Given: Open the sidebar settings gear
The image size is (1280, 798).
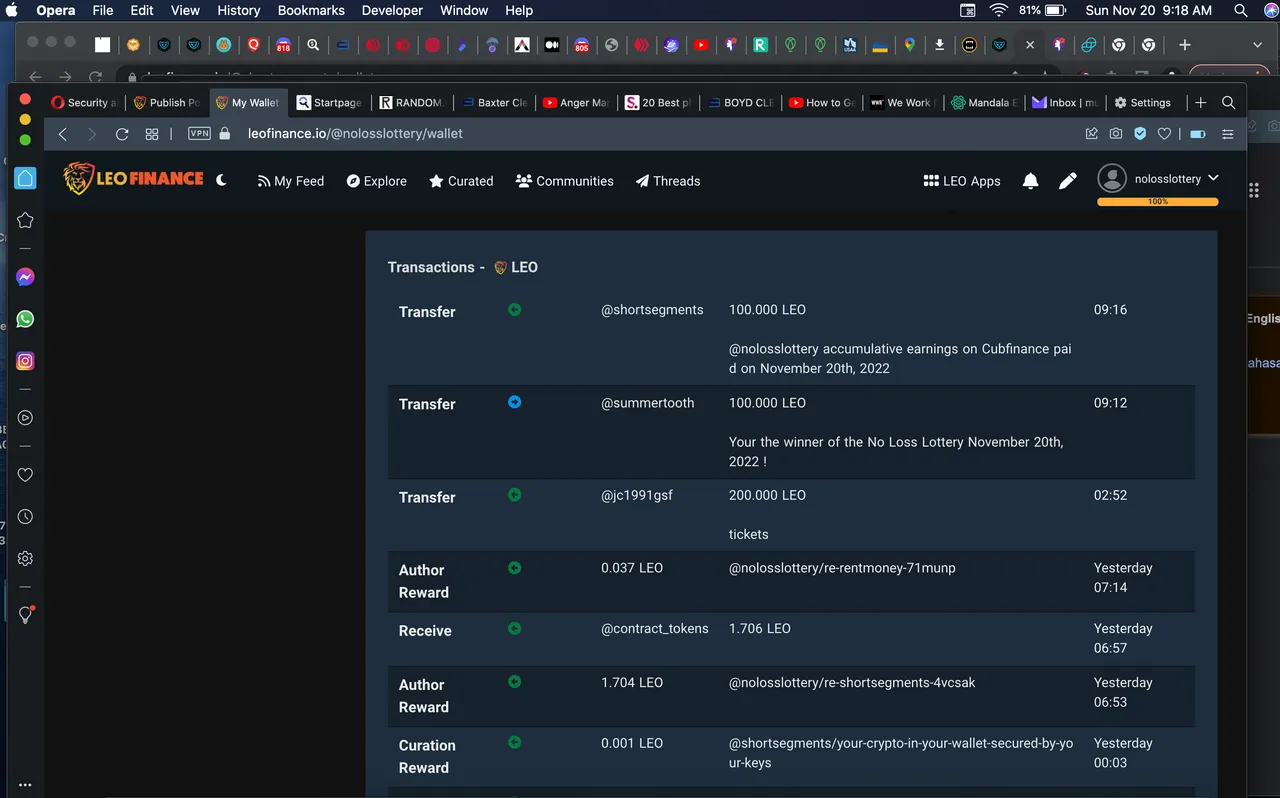Looking at the screenshot, I should (x=26, y=559).
